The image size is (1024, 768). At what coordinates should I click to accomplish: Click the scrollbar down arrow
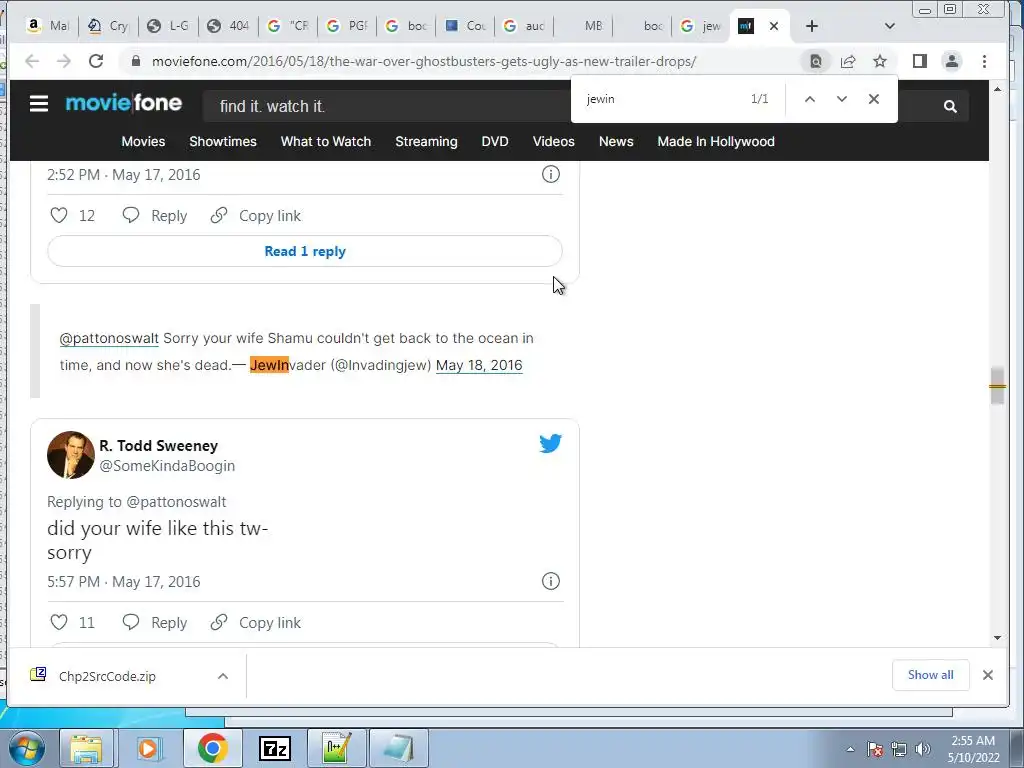click(x=997, y=638)
